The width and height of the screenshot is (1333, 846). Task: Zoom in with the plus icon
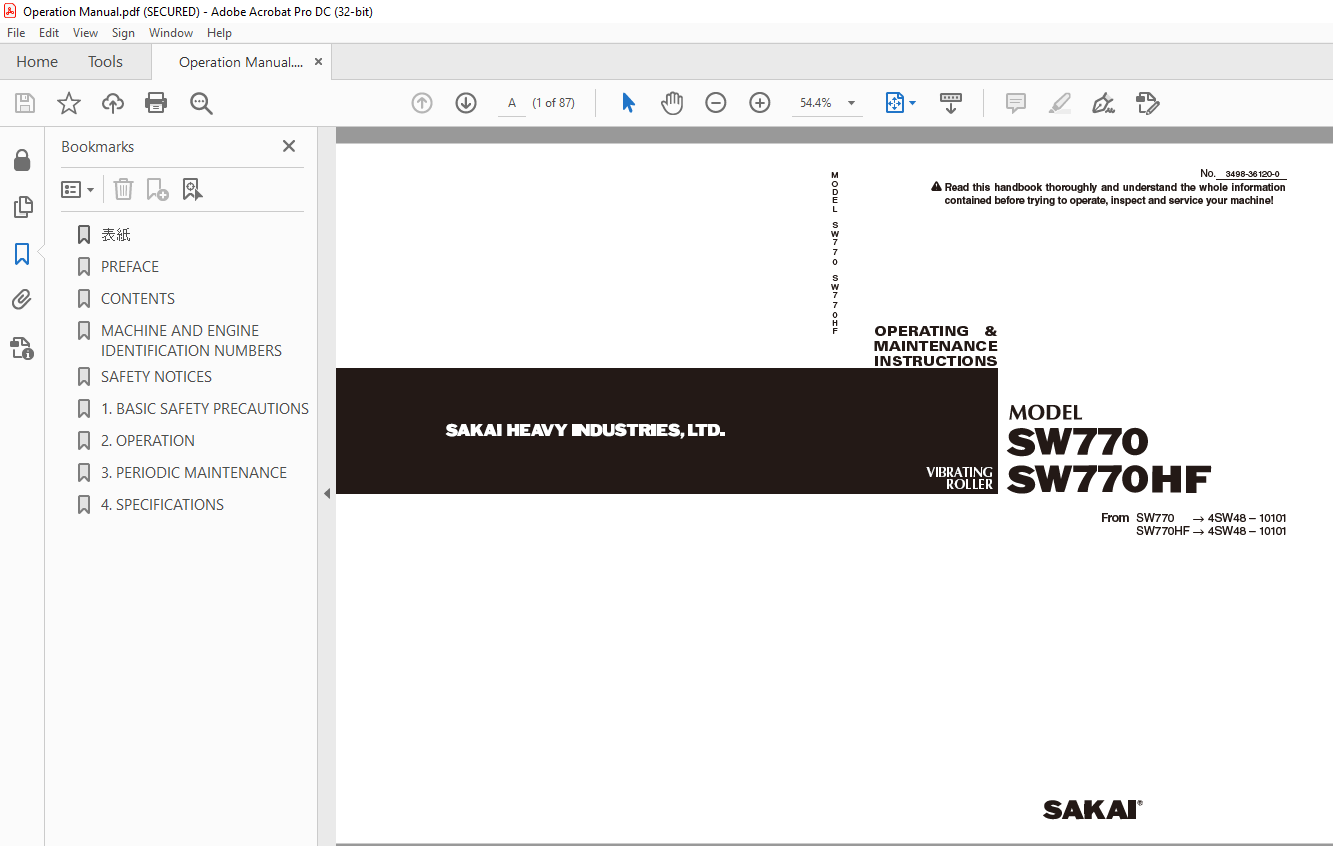click(760, 103)
